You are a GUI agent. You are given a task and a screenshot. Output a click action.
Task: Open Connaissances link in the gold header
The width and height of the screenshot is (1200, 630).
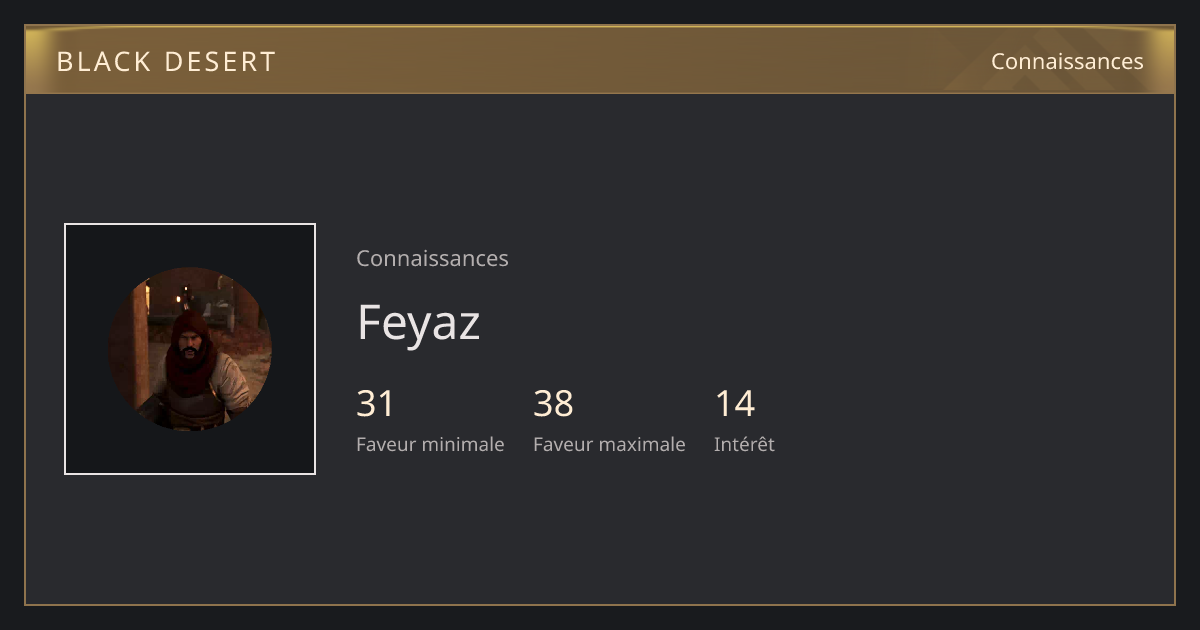point(1067,61)
